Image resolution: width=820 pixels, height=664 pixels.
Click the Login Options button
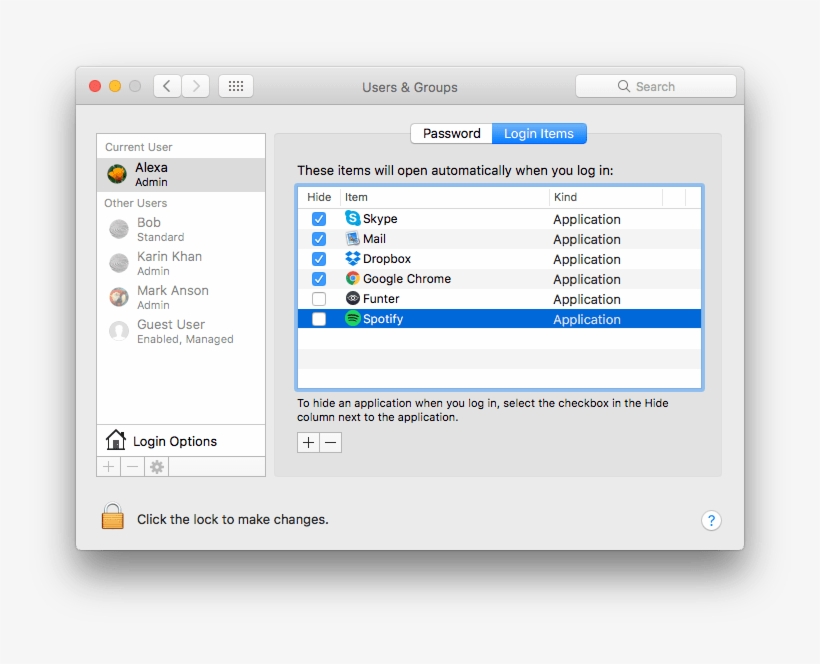tap(174, 440)
